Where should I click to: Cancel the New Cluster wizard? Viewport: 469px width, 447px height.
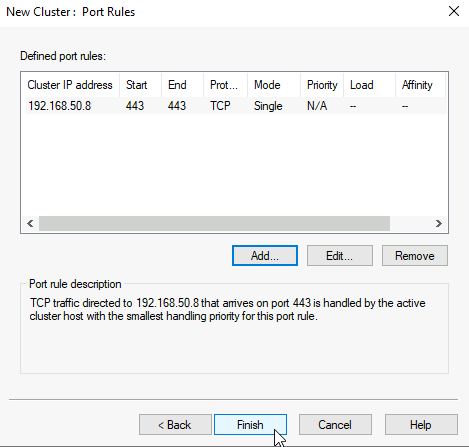click(335, 425)
